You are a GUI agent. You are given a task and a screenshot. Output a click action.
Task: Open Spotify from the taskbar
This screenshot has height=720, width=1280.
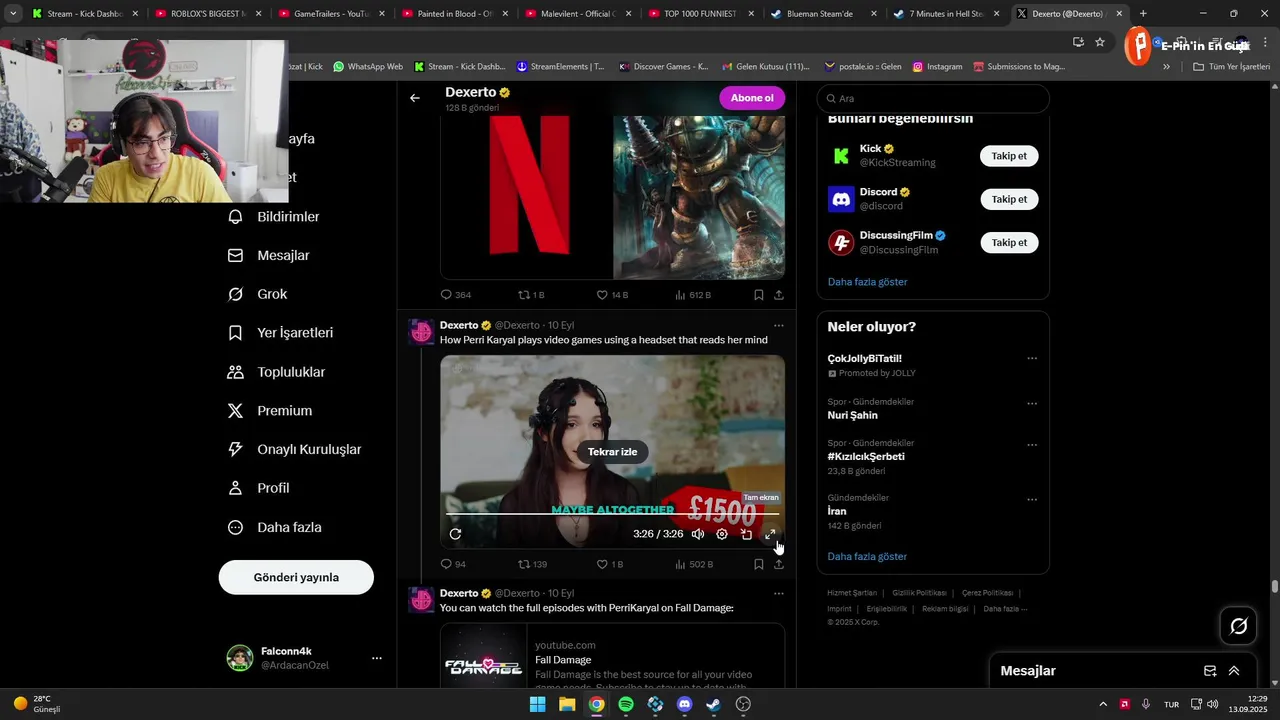tap(626, 704)
